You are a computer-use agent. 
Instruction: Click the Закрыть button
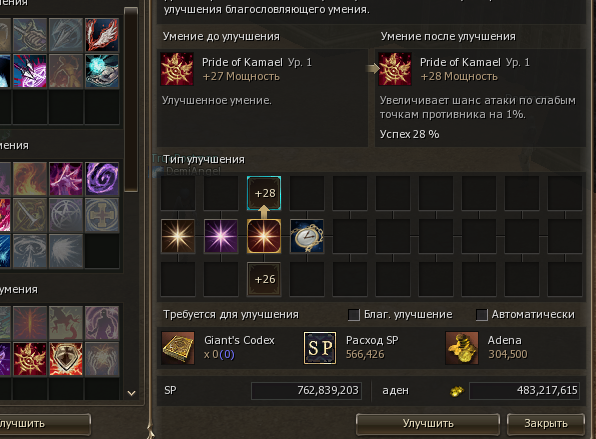[x=546, y=423]
